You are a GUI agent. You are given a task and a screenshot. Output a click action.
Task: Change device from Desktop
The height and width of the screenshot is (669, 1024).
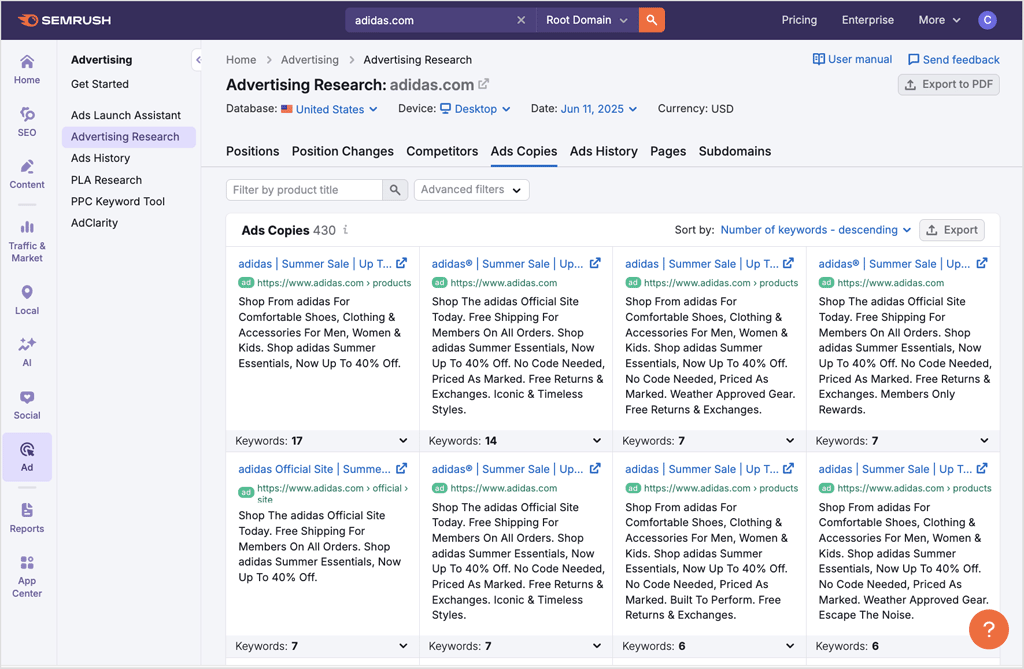pyautogui.click(x=475, y=109)
